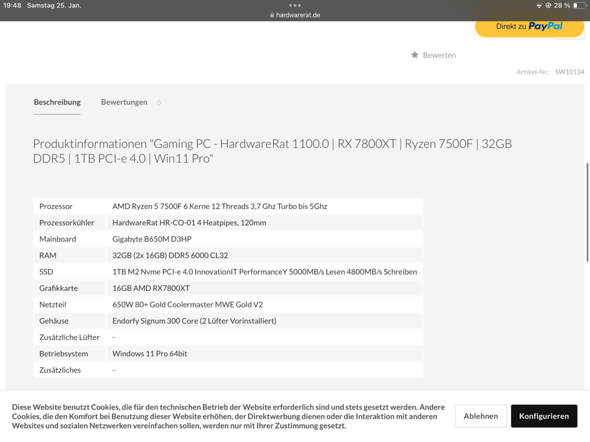Click the PayPal logo in yellow button

click(x=545, y=26)
